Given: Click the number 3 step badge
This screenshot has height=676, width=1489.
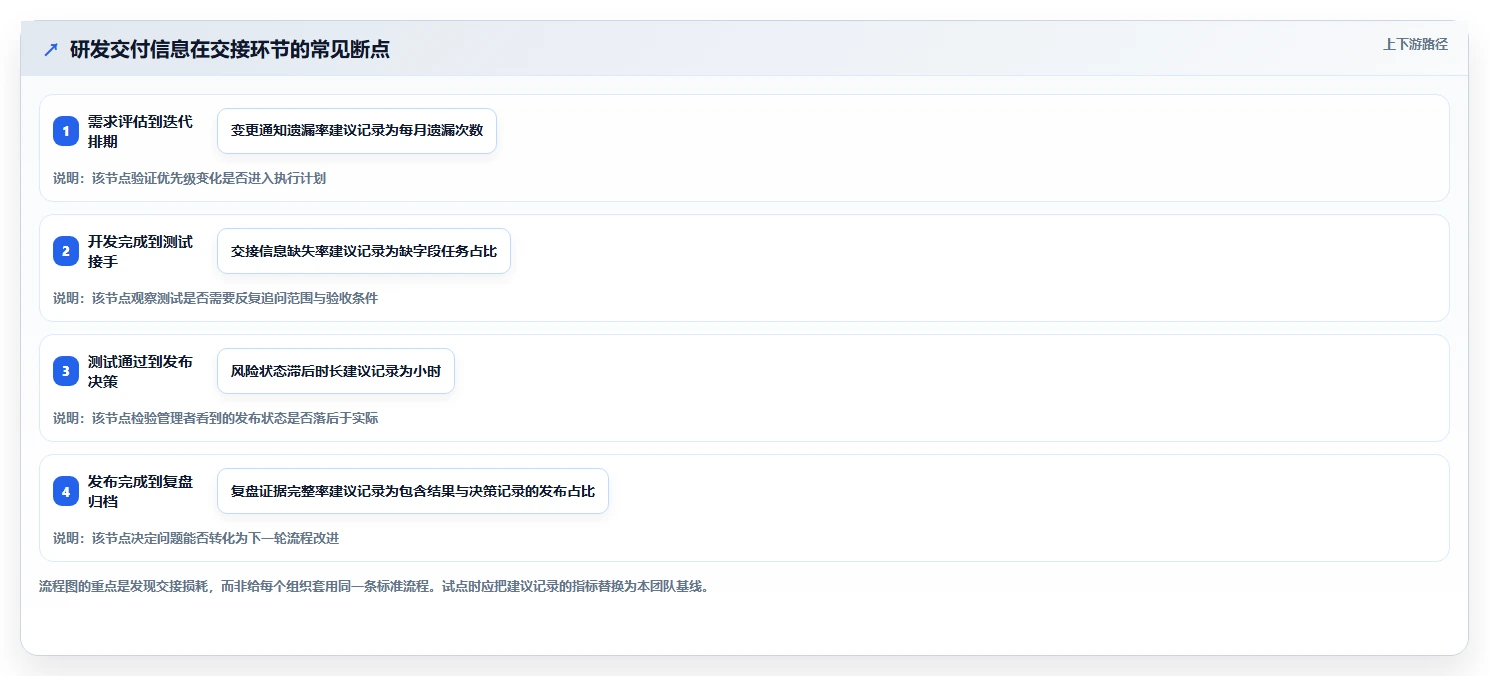Looking at the screenshot, I should (66, 371).
